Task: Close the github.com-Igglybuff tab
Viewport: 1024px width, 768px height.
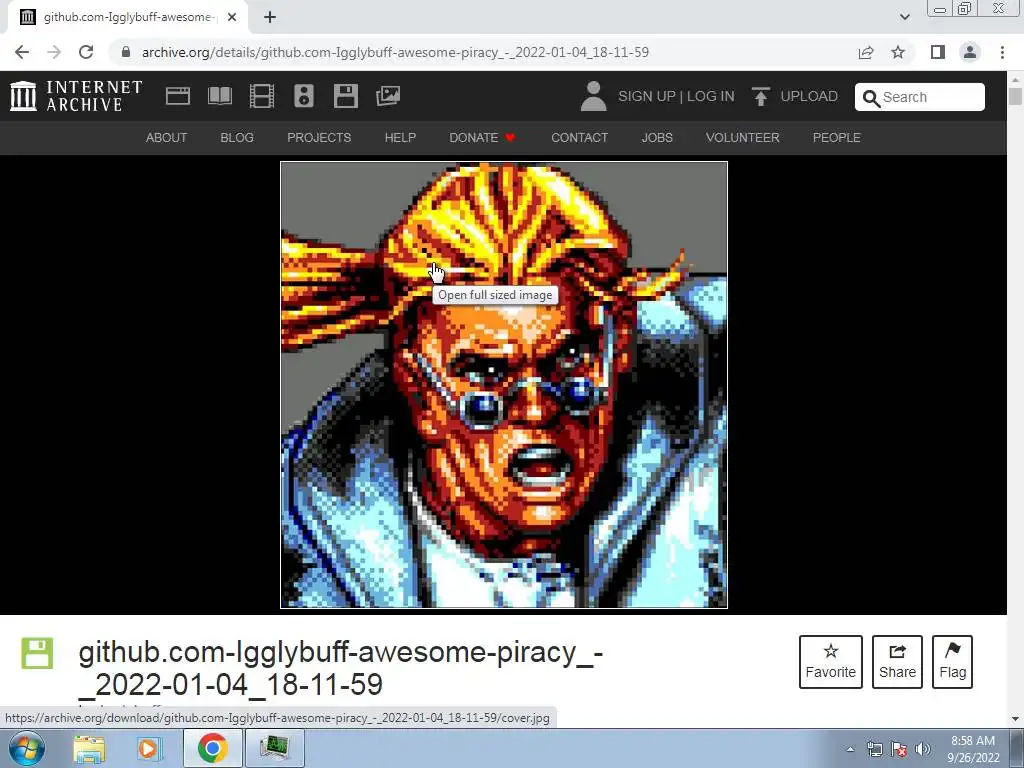Action: [x=232, y=18]
